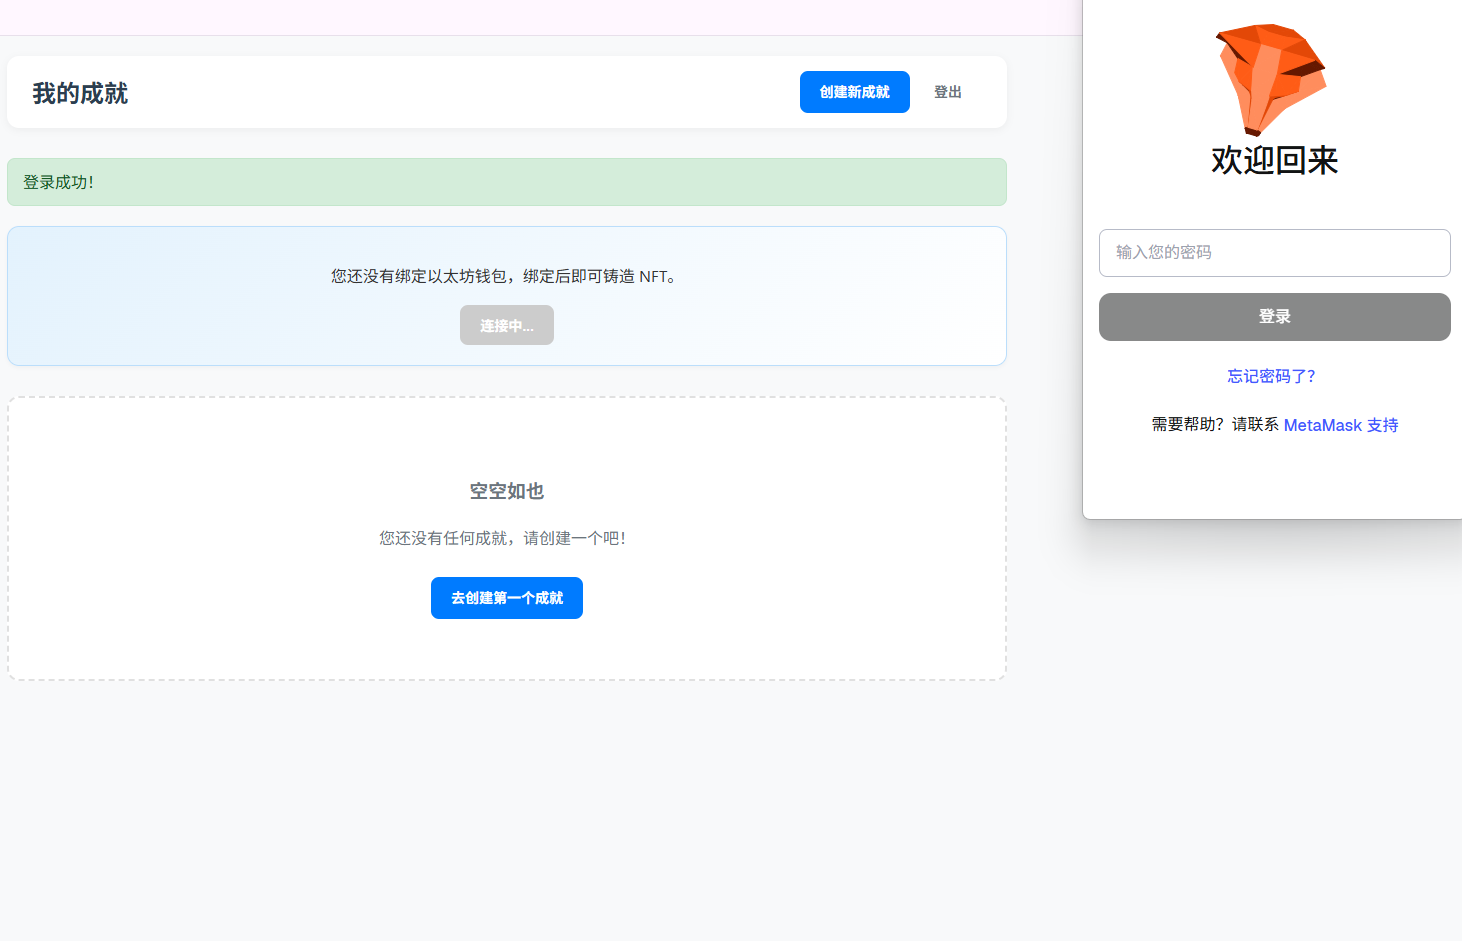Select the wallet binding notice panel
This screenshot has width=1462, height=941.
coord(506,296)
